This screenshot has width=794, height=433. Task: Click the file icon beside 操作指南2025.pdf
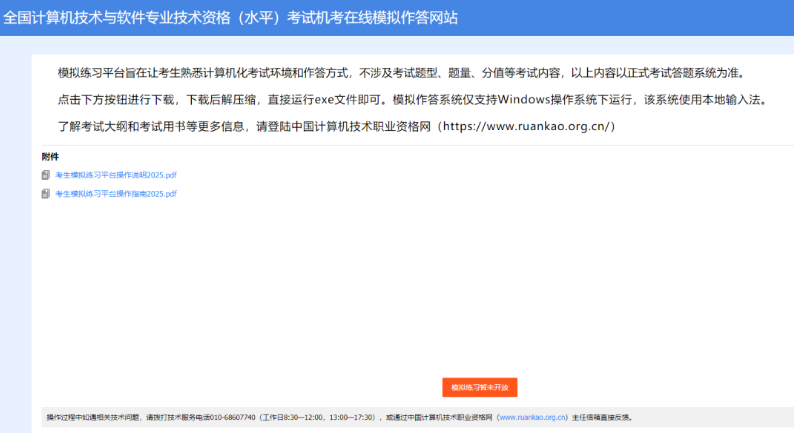click(45, 194)
